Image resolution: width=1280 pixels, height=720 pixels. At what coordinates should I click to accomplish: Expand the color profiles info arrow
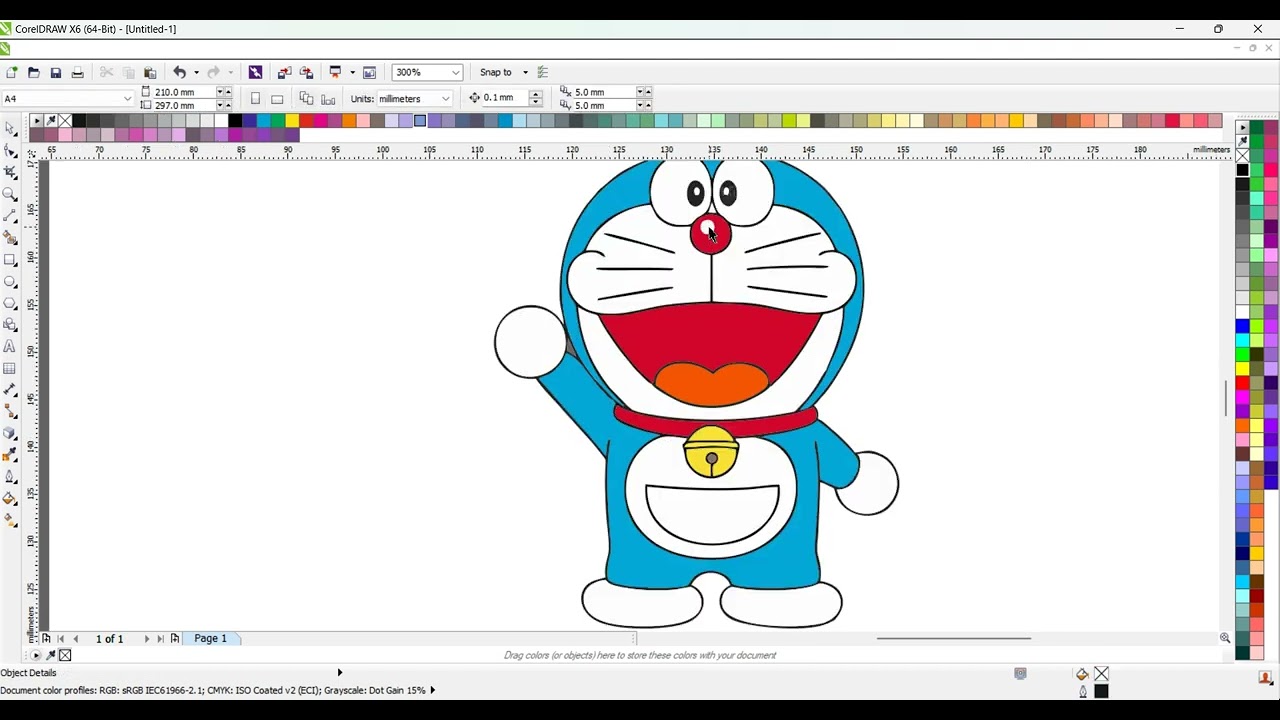[x=432, y=690]
